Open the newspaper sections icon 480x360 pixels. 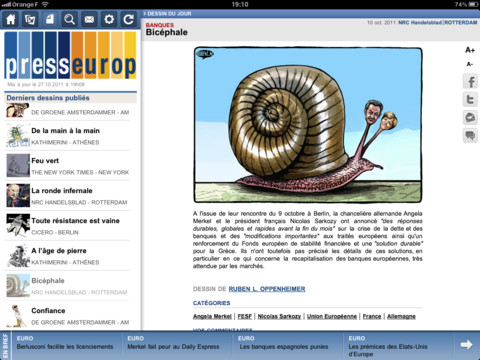coord(30,20)
